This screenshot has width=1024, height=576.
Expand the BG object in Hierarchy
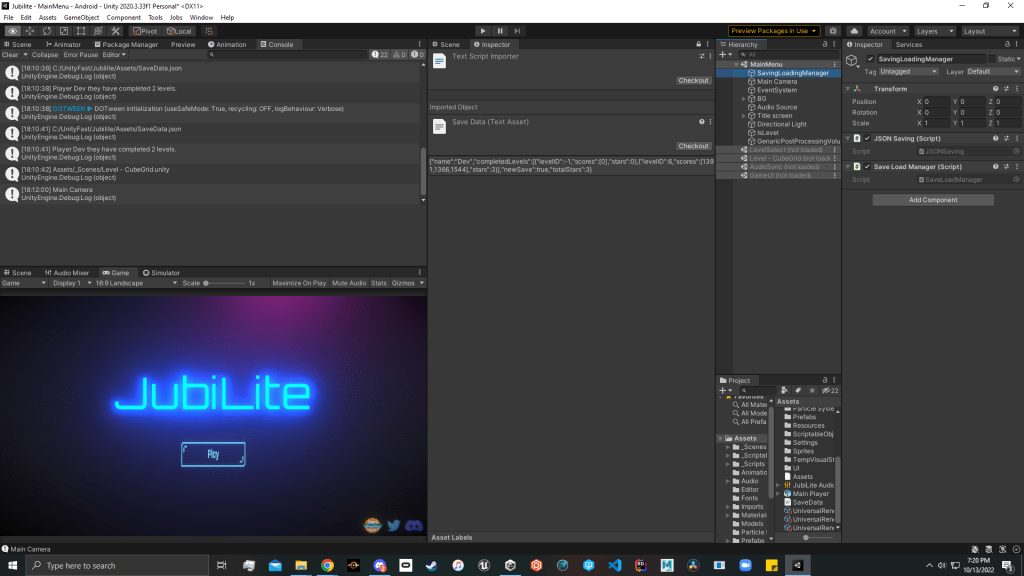tap(744, 99)
